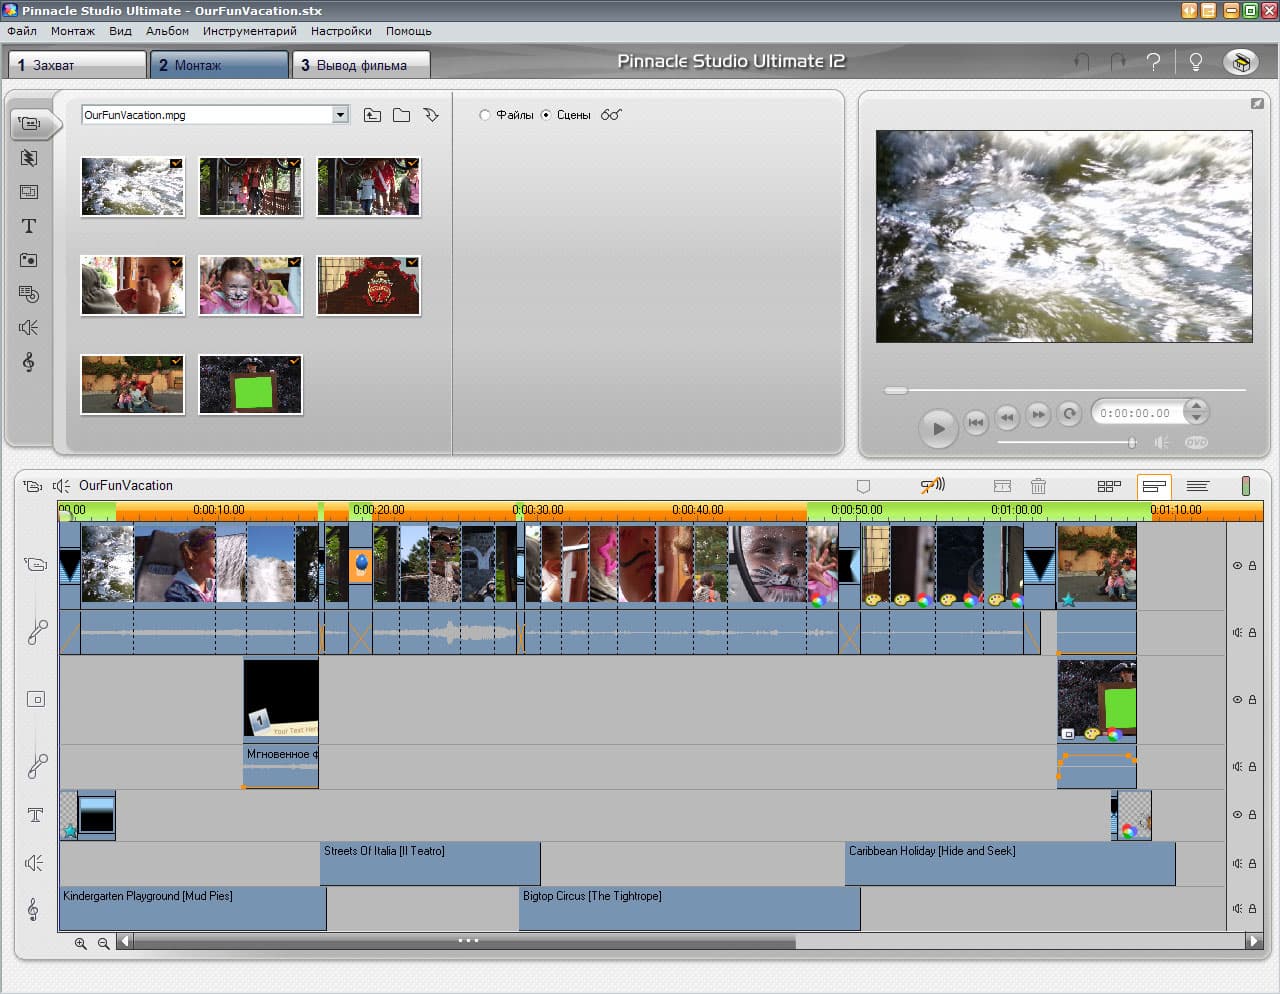
Task: Click the help question mark icon
Action: point(1153,62)
